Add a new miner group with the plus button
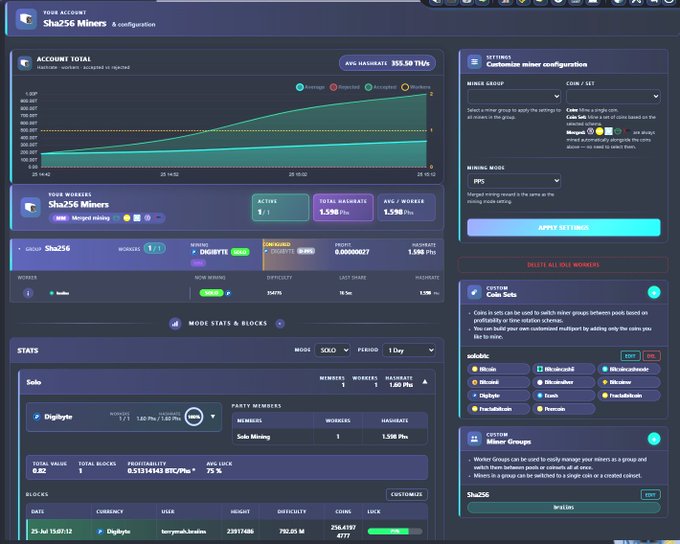This screenshot has height=544, width=680. pyautogui.click(x=654, y=439)
